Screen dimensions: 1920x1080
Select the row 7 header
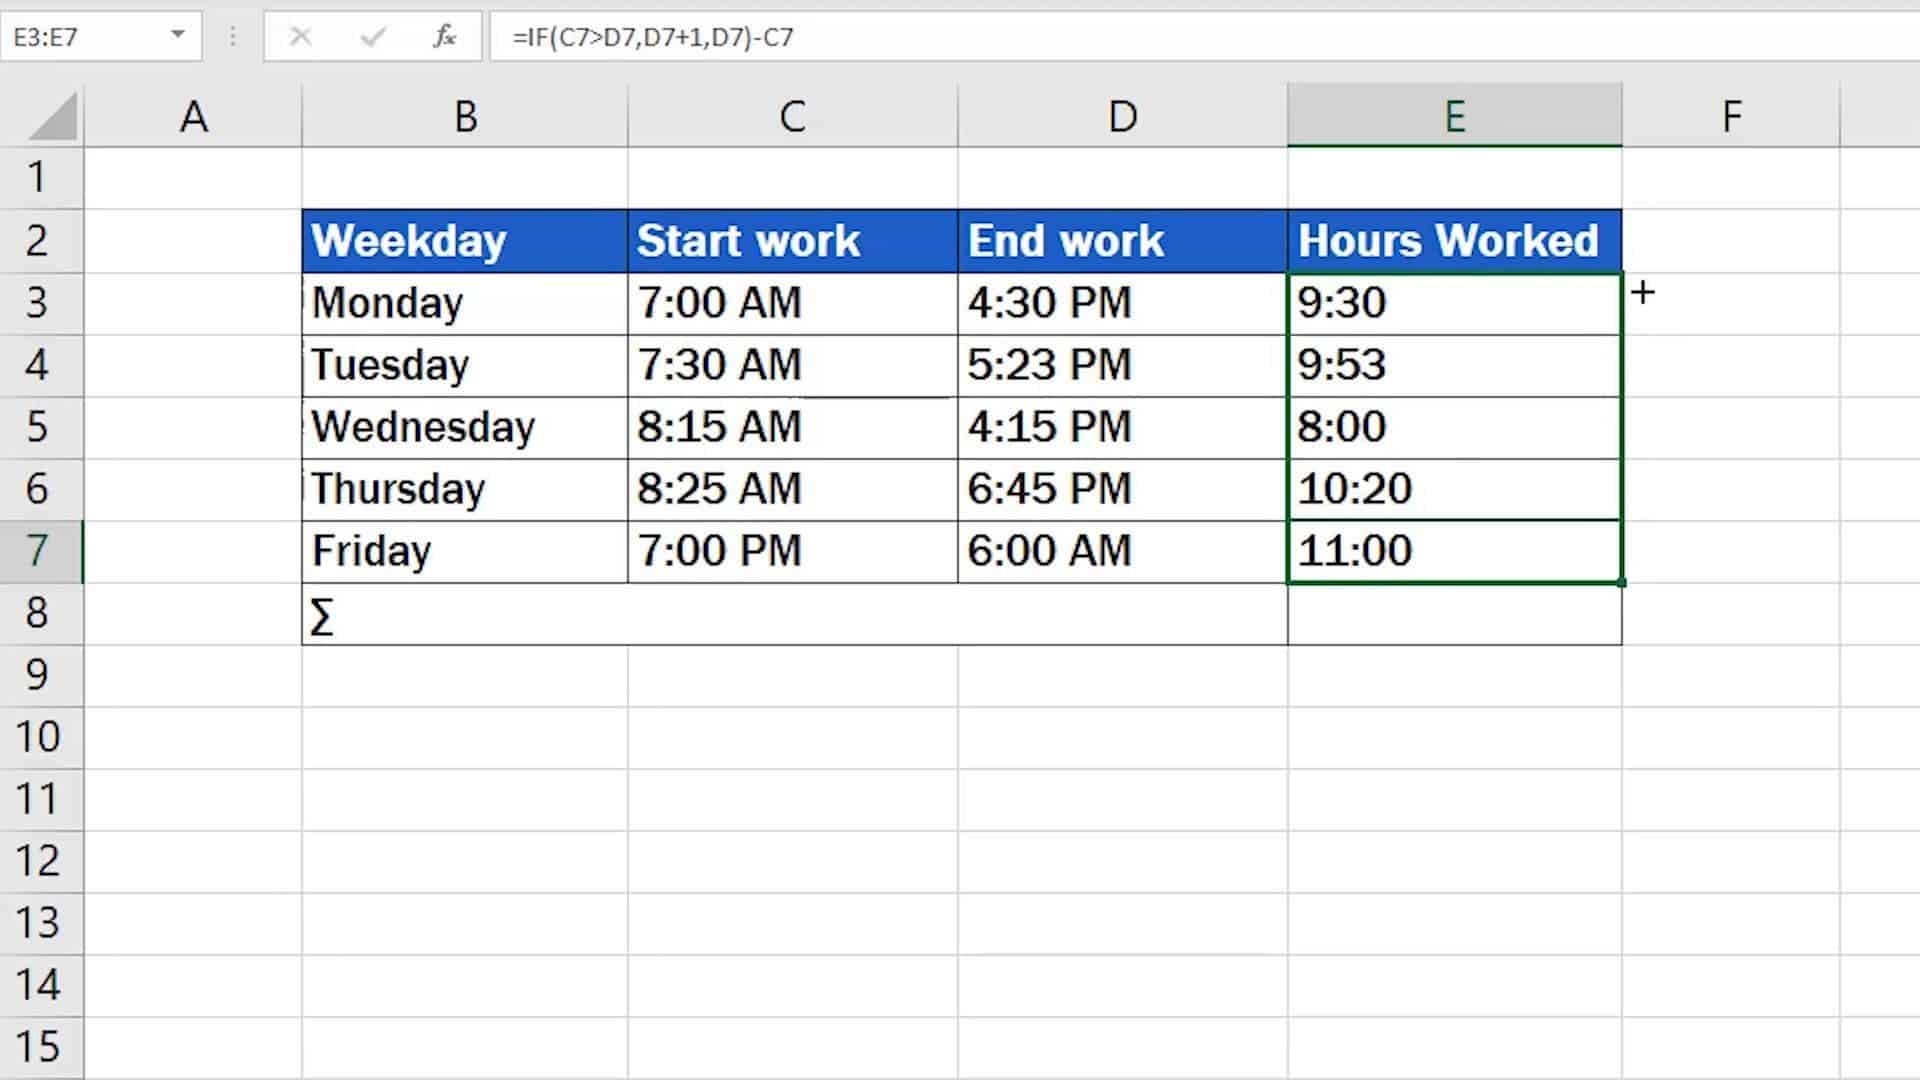tap(40, 551)
